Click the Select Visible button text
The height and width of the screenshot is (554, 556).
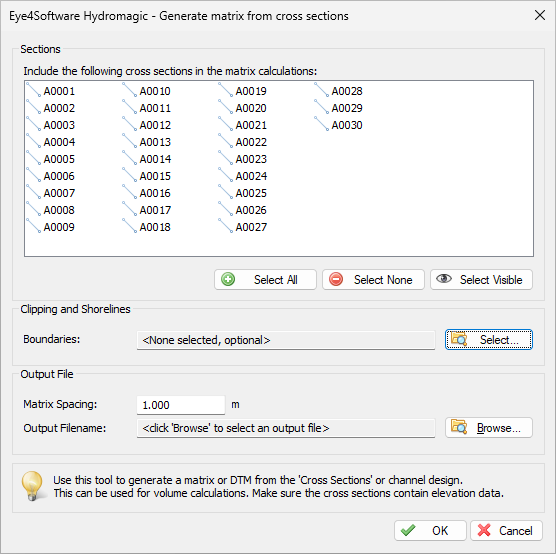coord(491,280)
